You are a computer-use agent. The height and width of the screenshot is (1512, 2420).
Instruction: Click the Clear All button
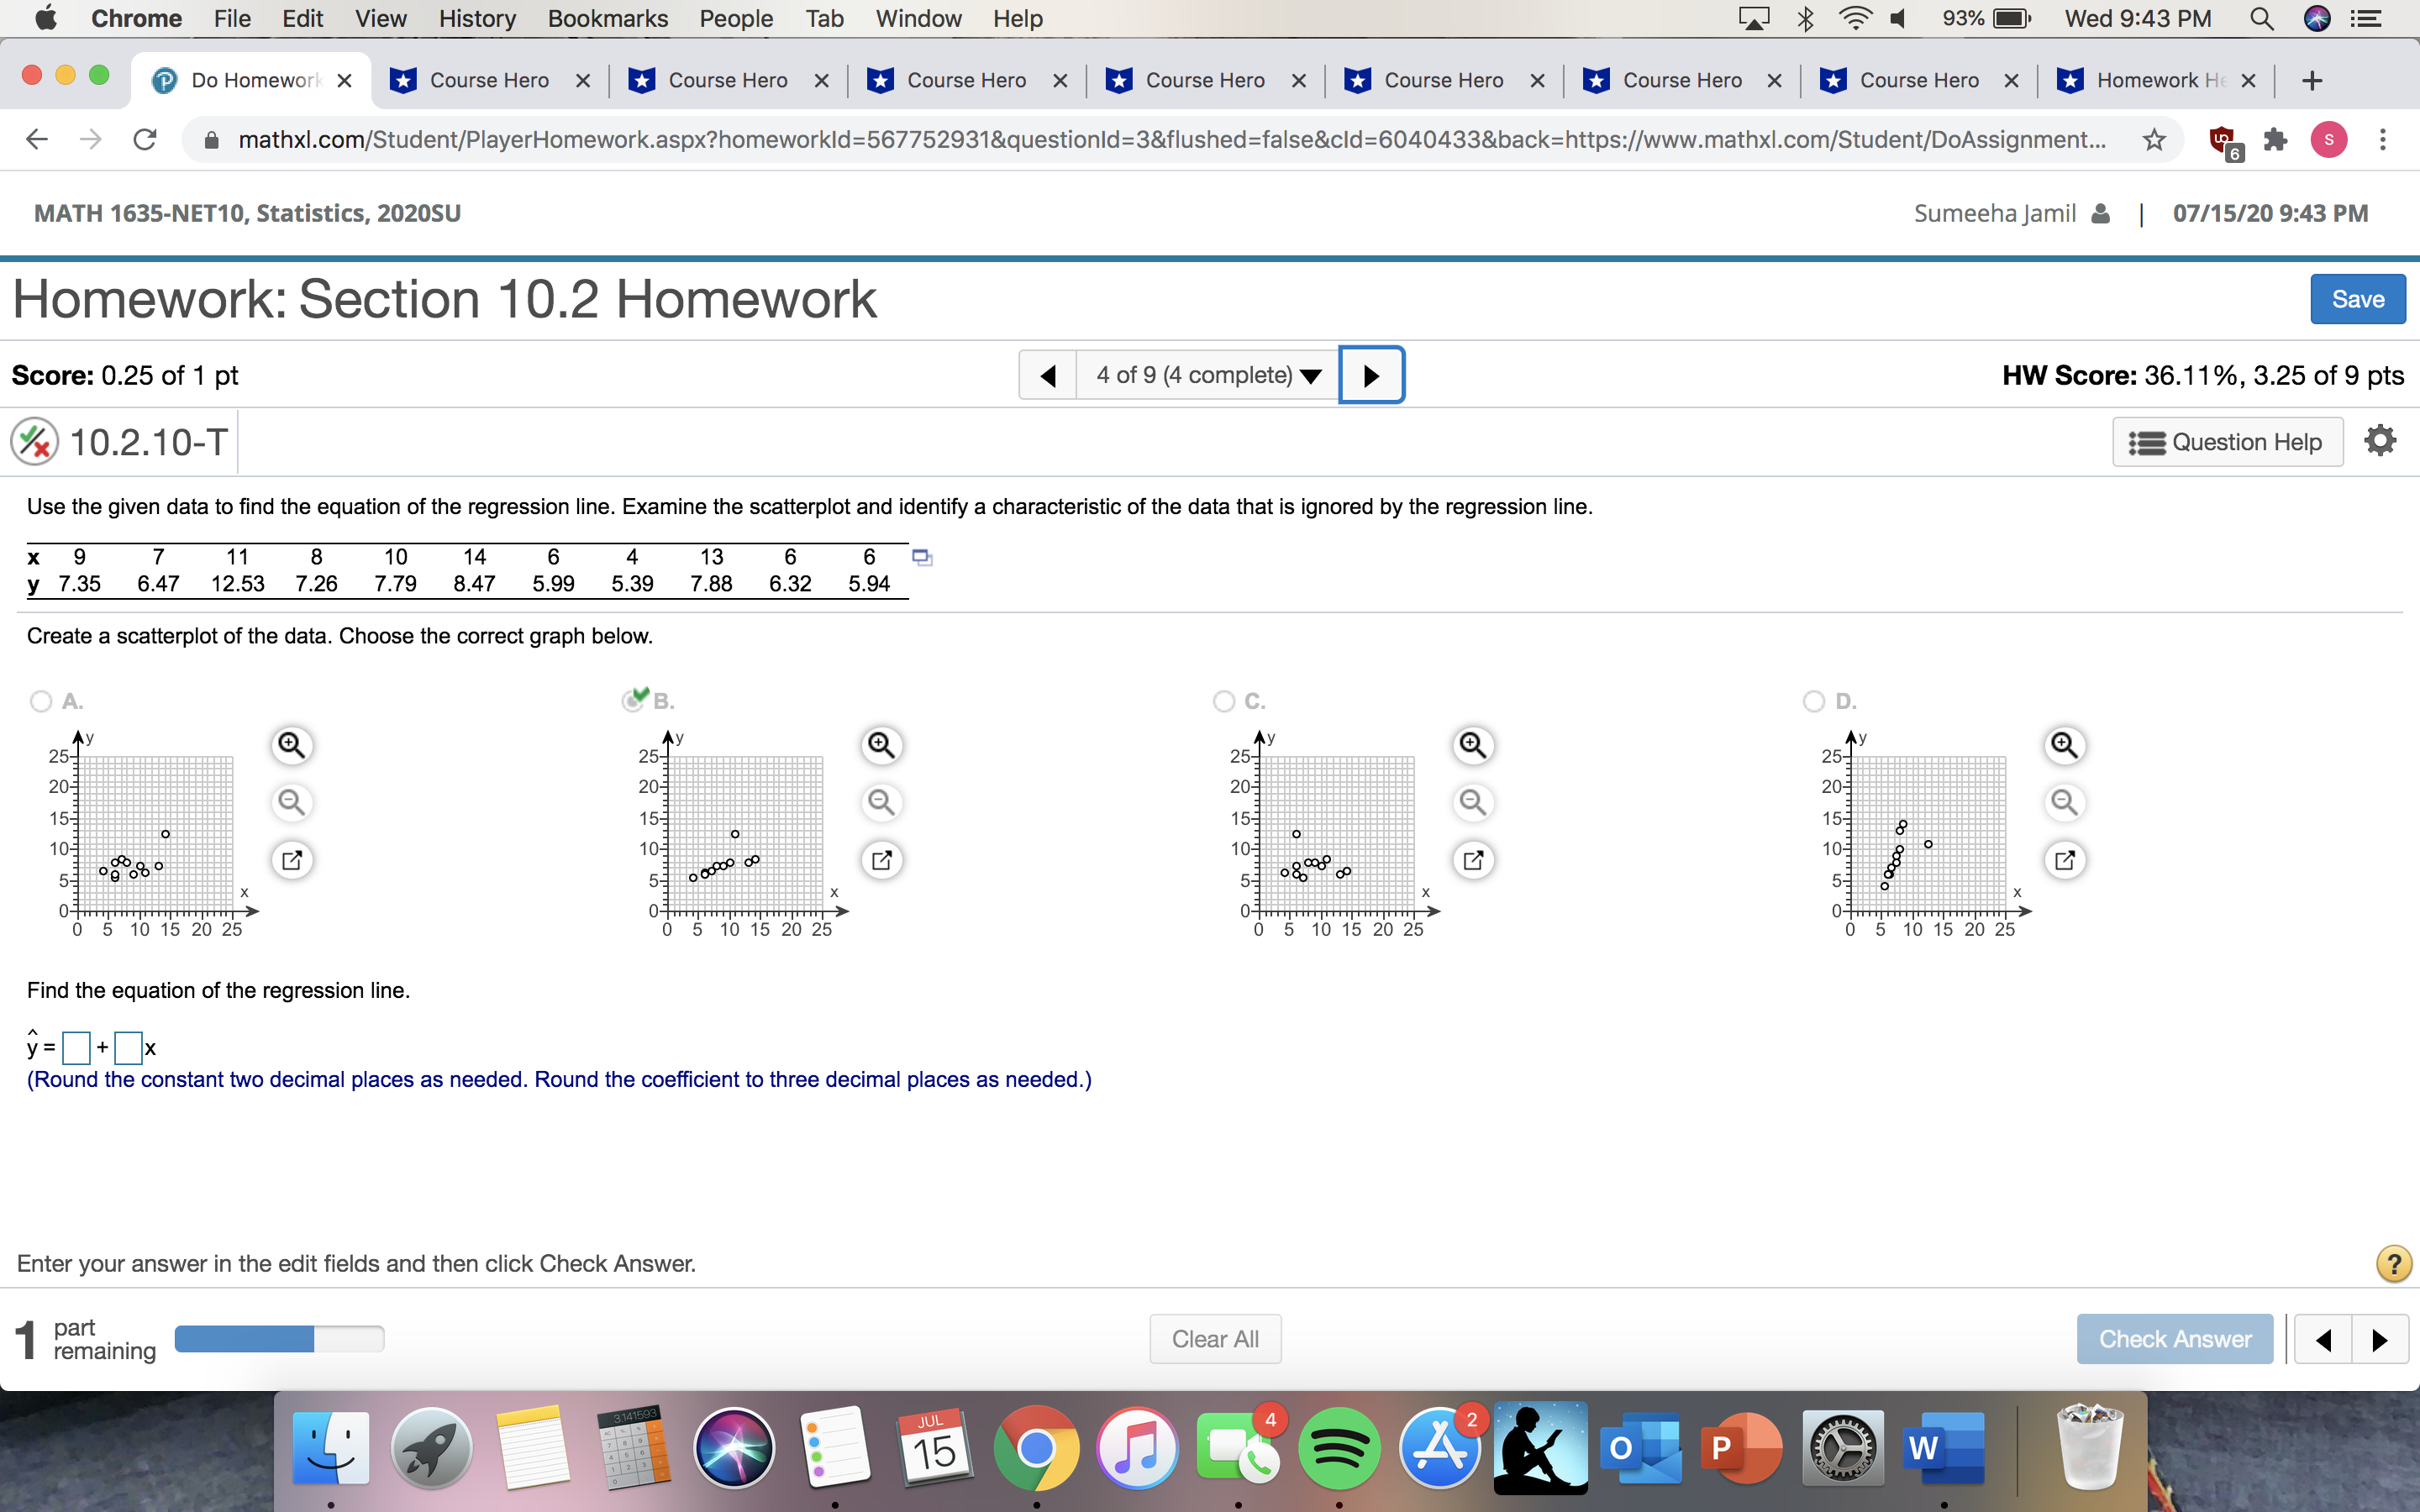click(1214, 1339)
